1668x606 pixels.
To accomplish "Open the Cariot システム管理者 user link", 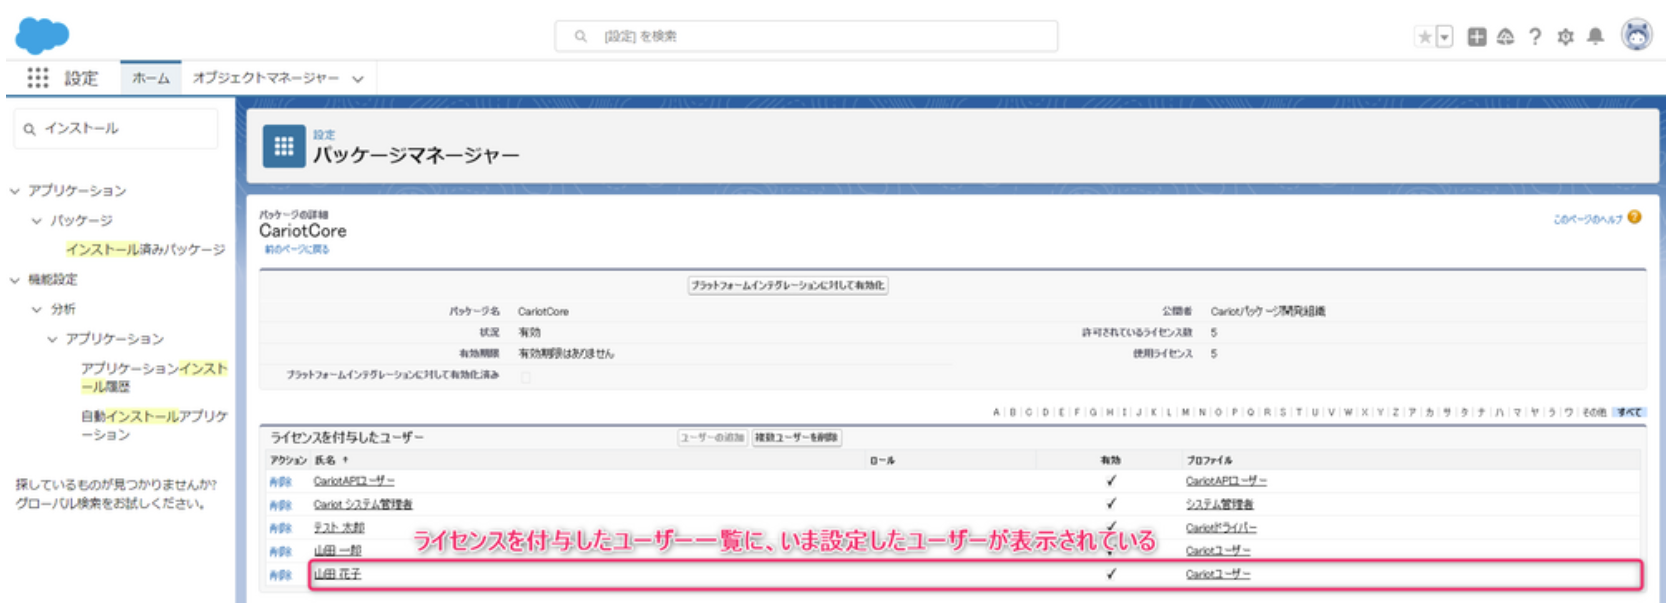I will click(363, 505).
